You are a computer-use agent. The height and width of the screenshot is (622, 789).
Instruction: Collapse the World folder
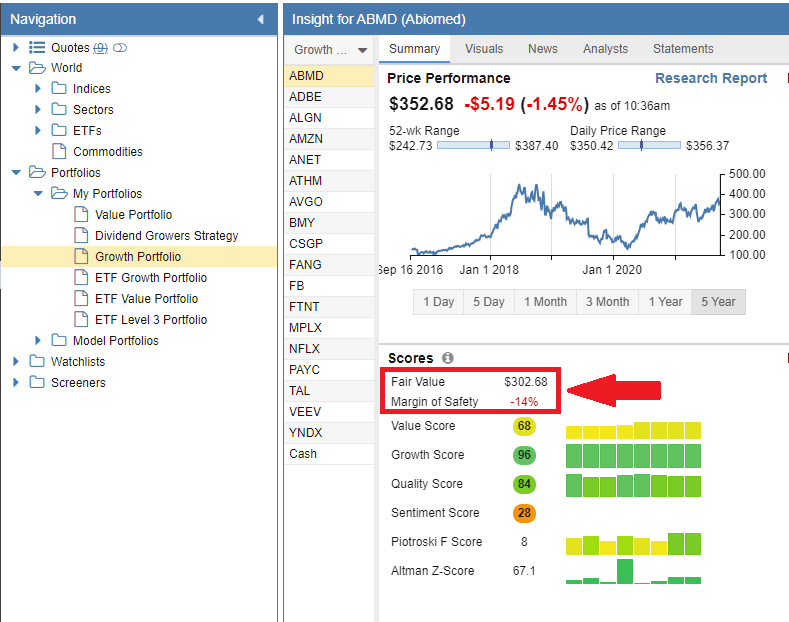pyautogui.click(x=16, y=68)
